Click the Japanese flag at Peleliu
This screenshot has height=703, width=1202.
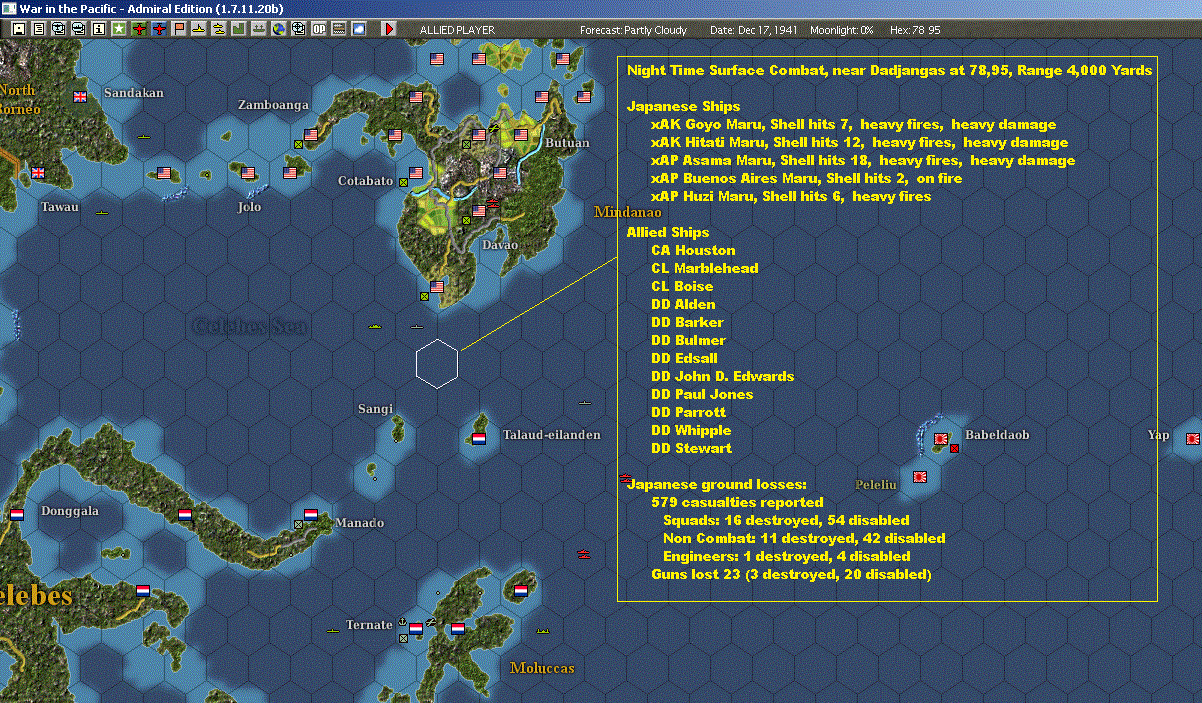coord(920,477)
